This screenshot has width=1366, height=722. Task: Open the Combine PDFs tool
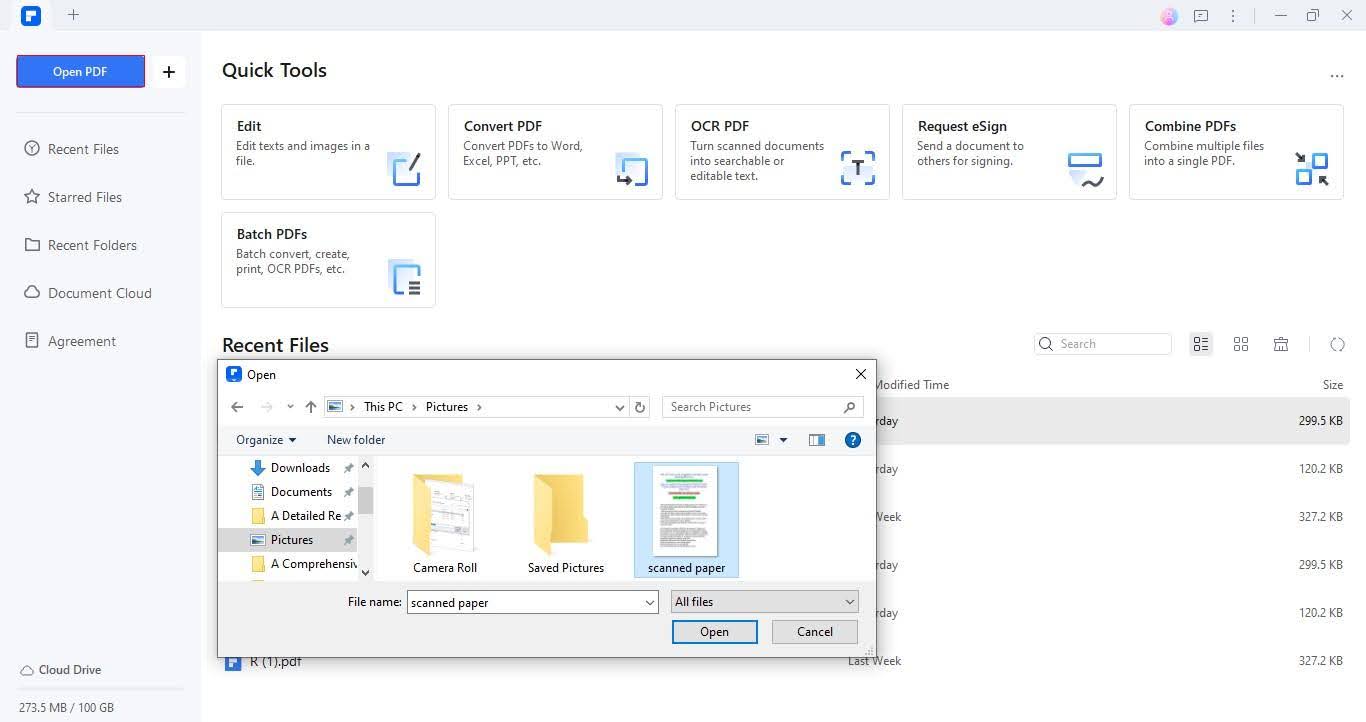click(x=1236, y=150)
